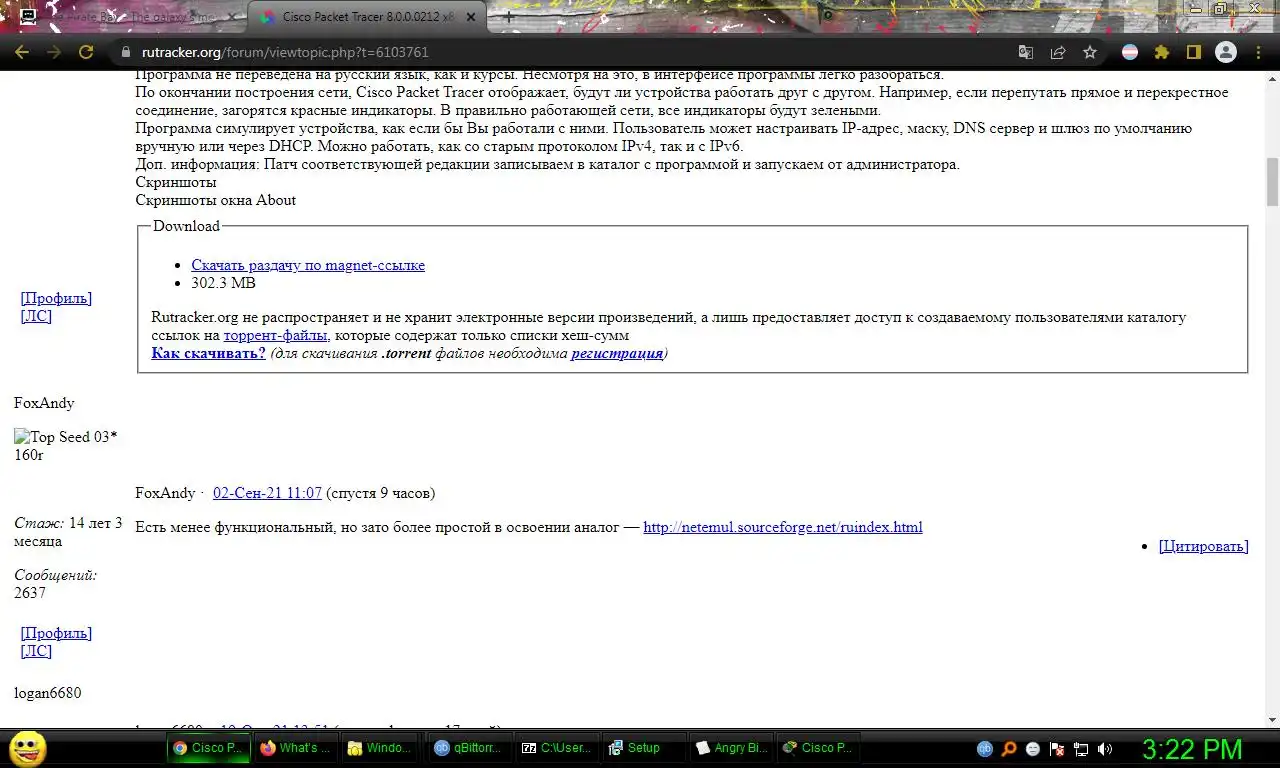Click the Скриншоты окна About text
This screenshot has height=768, width=1280.
[216, 200]
